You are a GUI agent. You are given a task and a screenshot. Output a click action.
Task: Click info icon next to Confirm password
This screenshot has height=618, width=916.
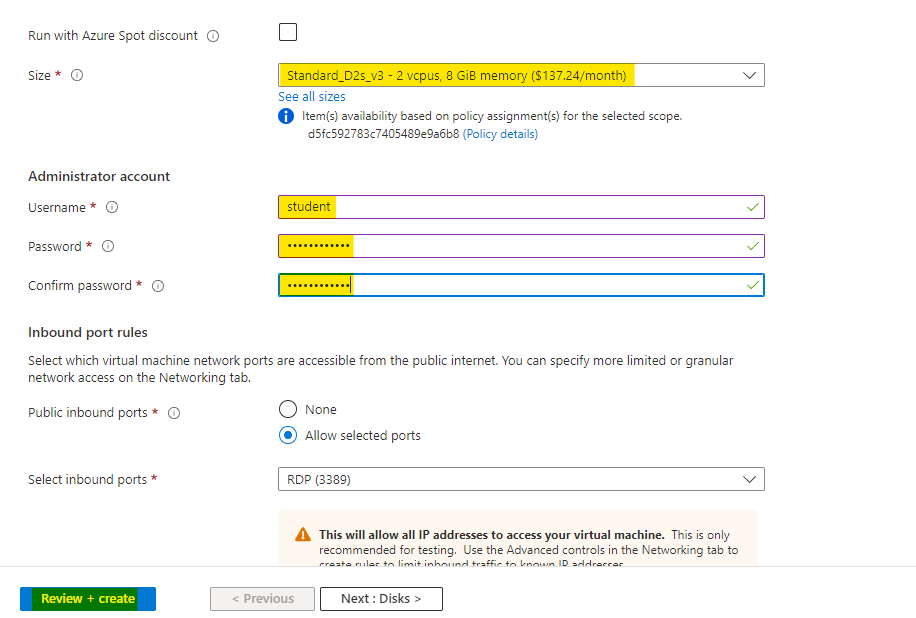tap(158, 286)
